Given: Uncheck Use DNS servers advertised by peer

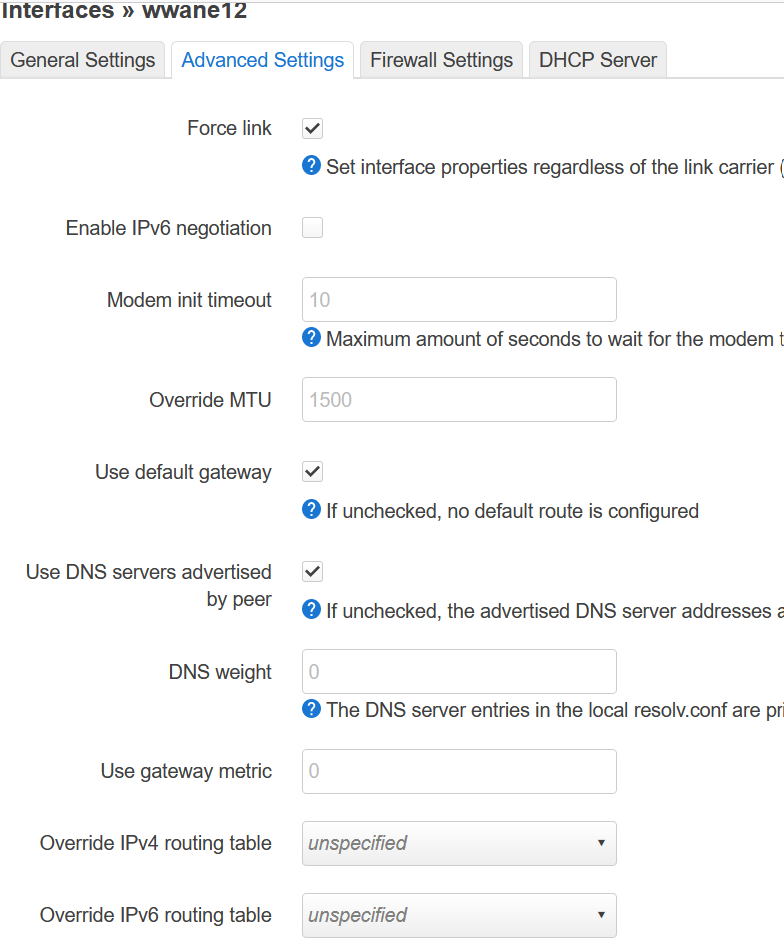Looking at the screenshot, I should pos(312,571).
